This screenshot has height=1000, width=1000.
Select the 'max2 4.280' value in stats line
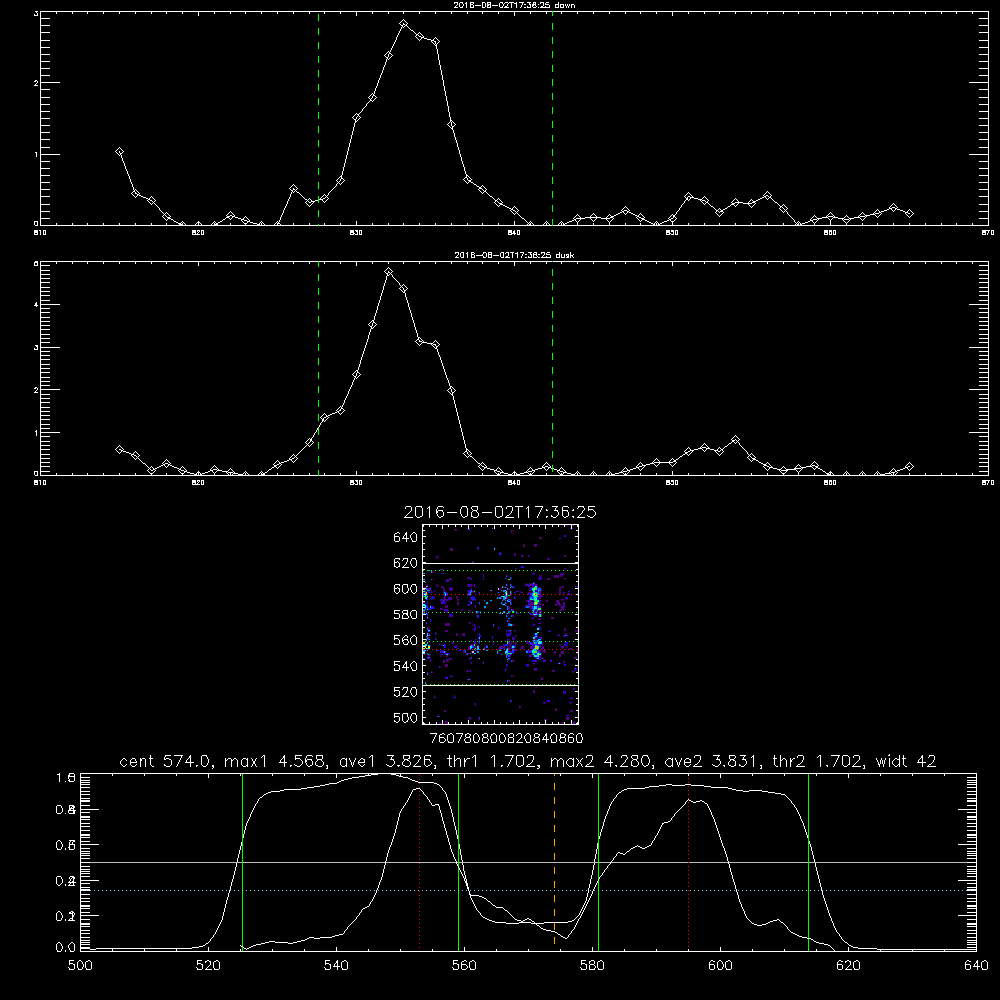point(600,761)
